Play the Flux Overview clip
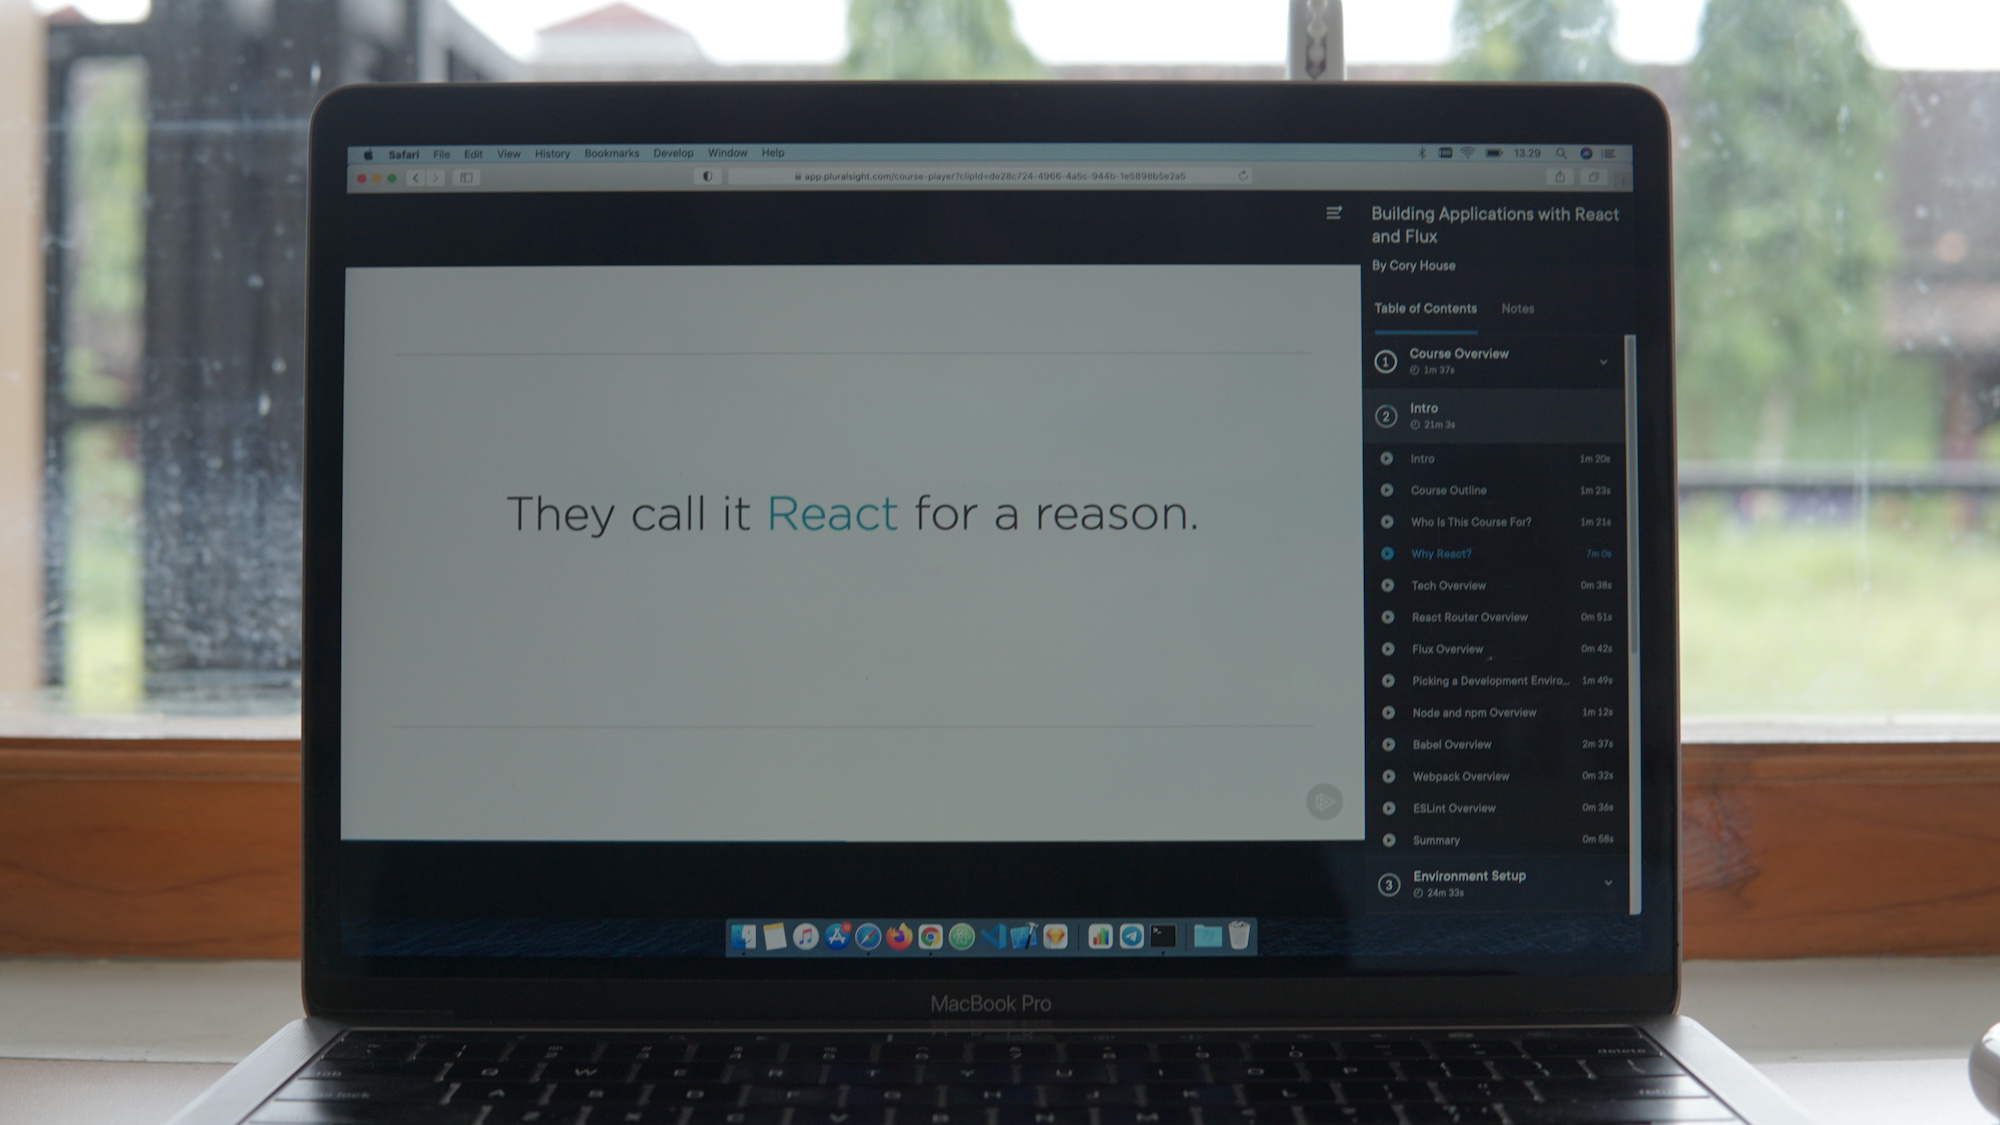The width and height of the screenshot is (2000, 1125). click(1497, 649)
